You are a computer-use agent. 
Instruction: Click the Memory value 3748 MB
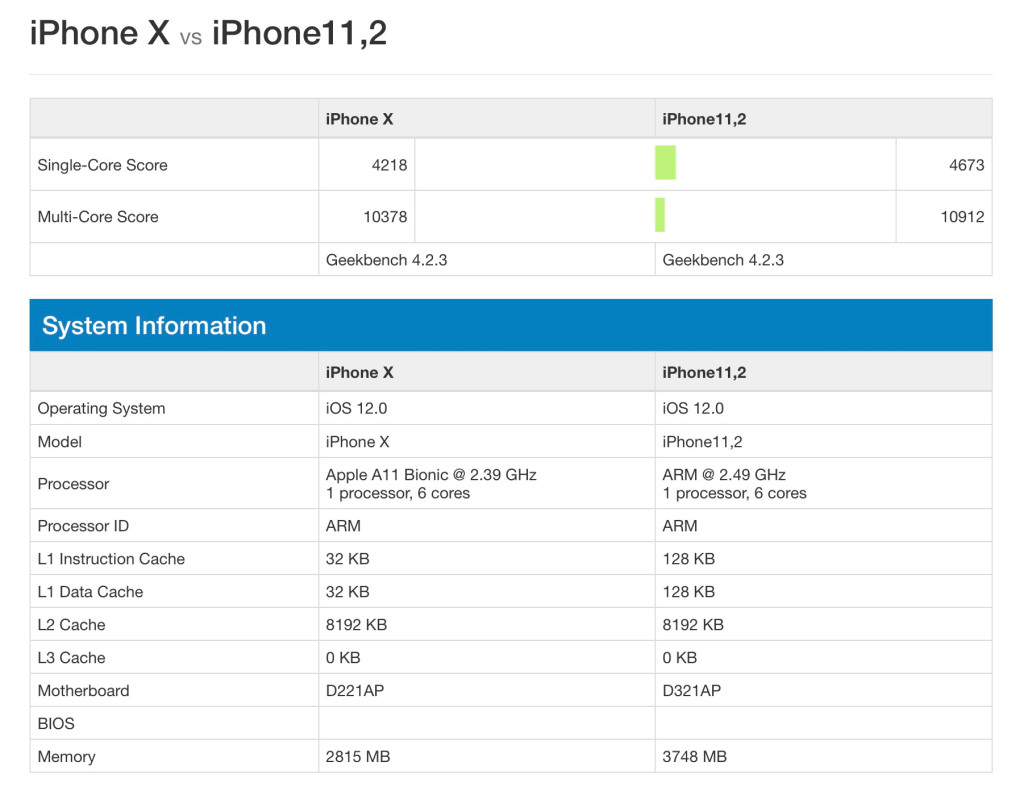(x=694, y=756)
